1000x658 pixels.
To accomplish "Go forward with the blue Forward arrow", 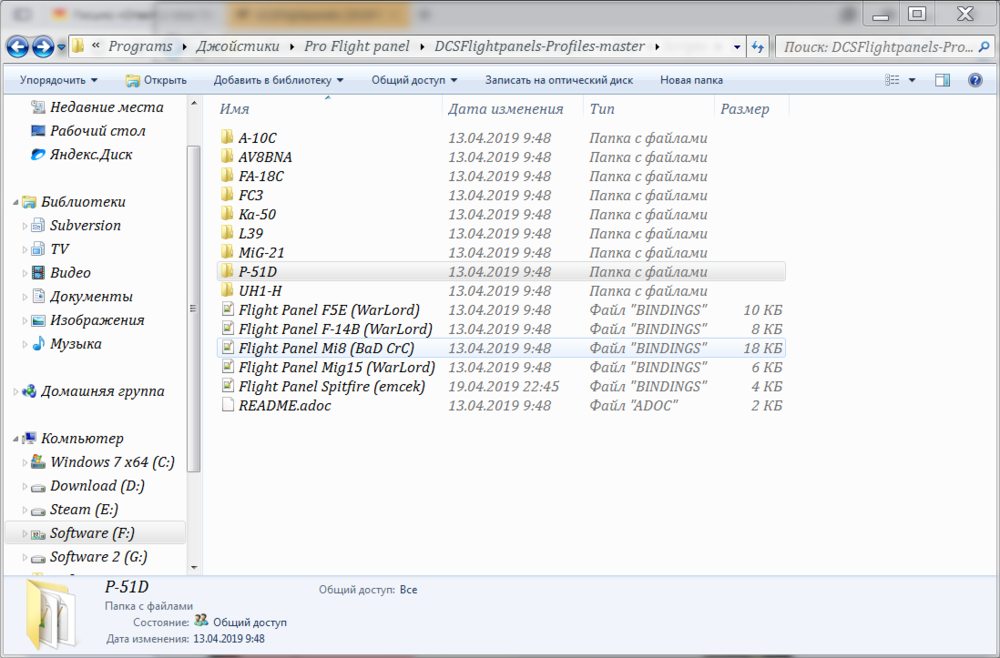I will [43, 47].
